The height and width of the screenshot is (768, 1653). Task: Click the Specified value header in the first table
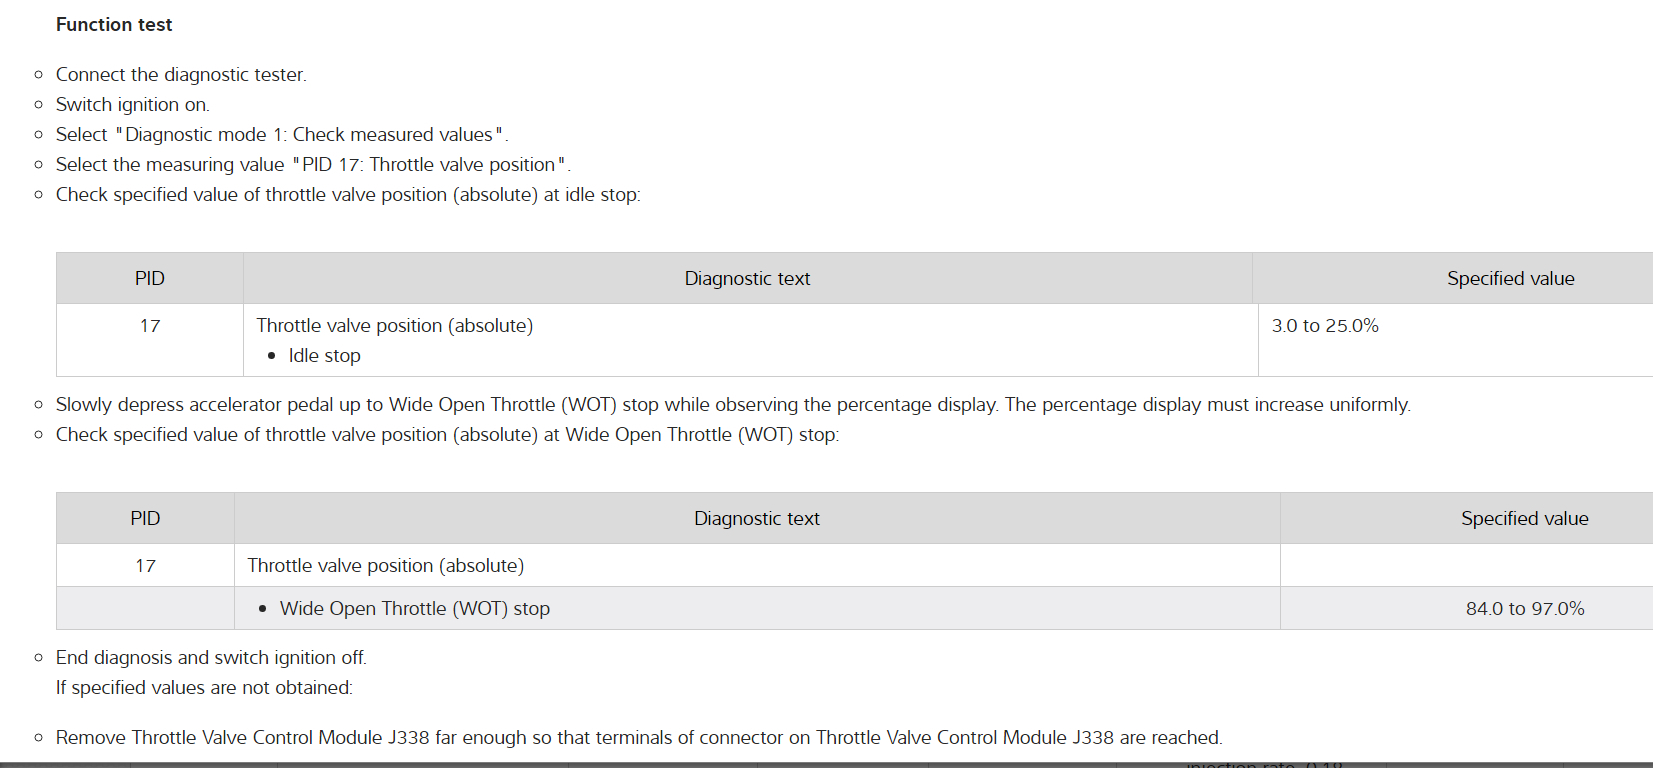click(x=1510, y=279)
